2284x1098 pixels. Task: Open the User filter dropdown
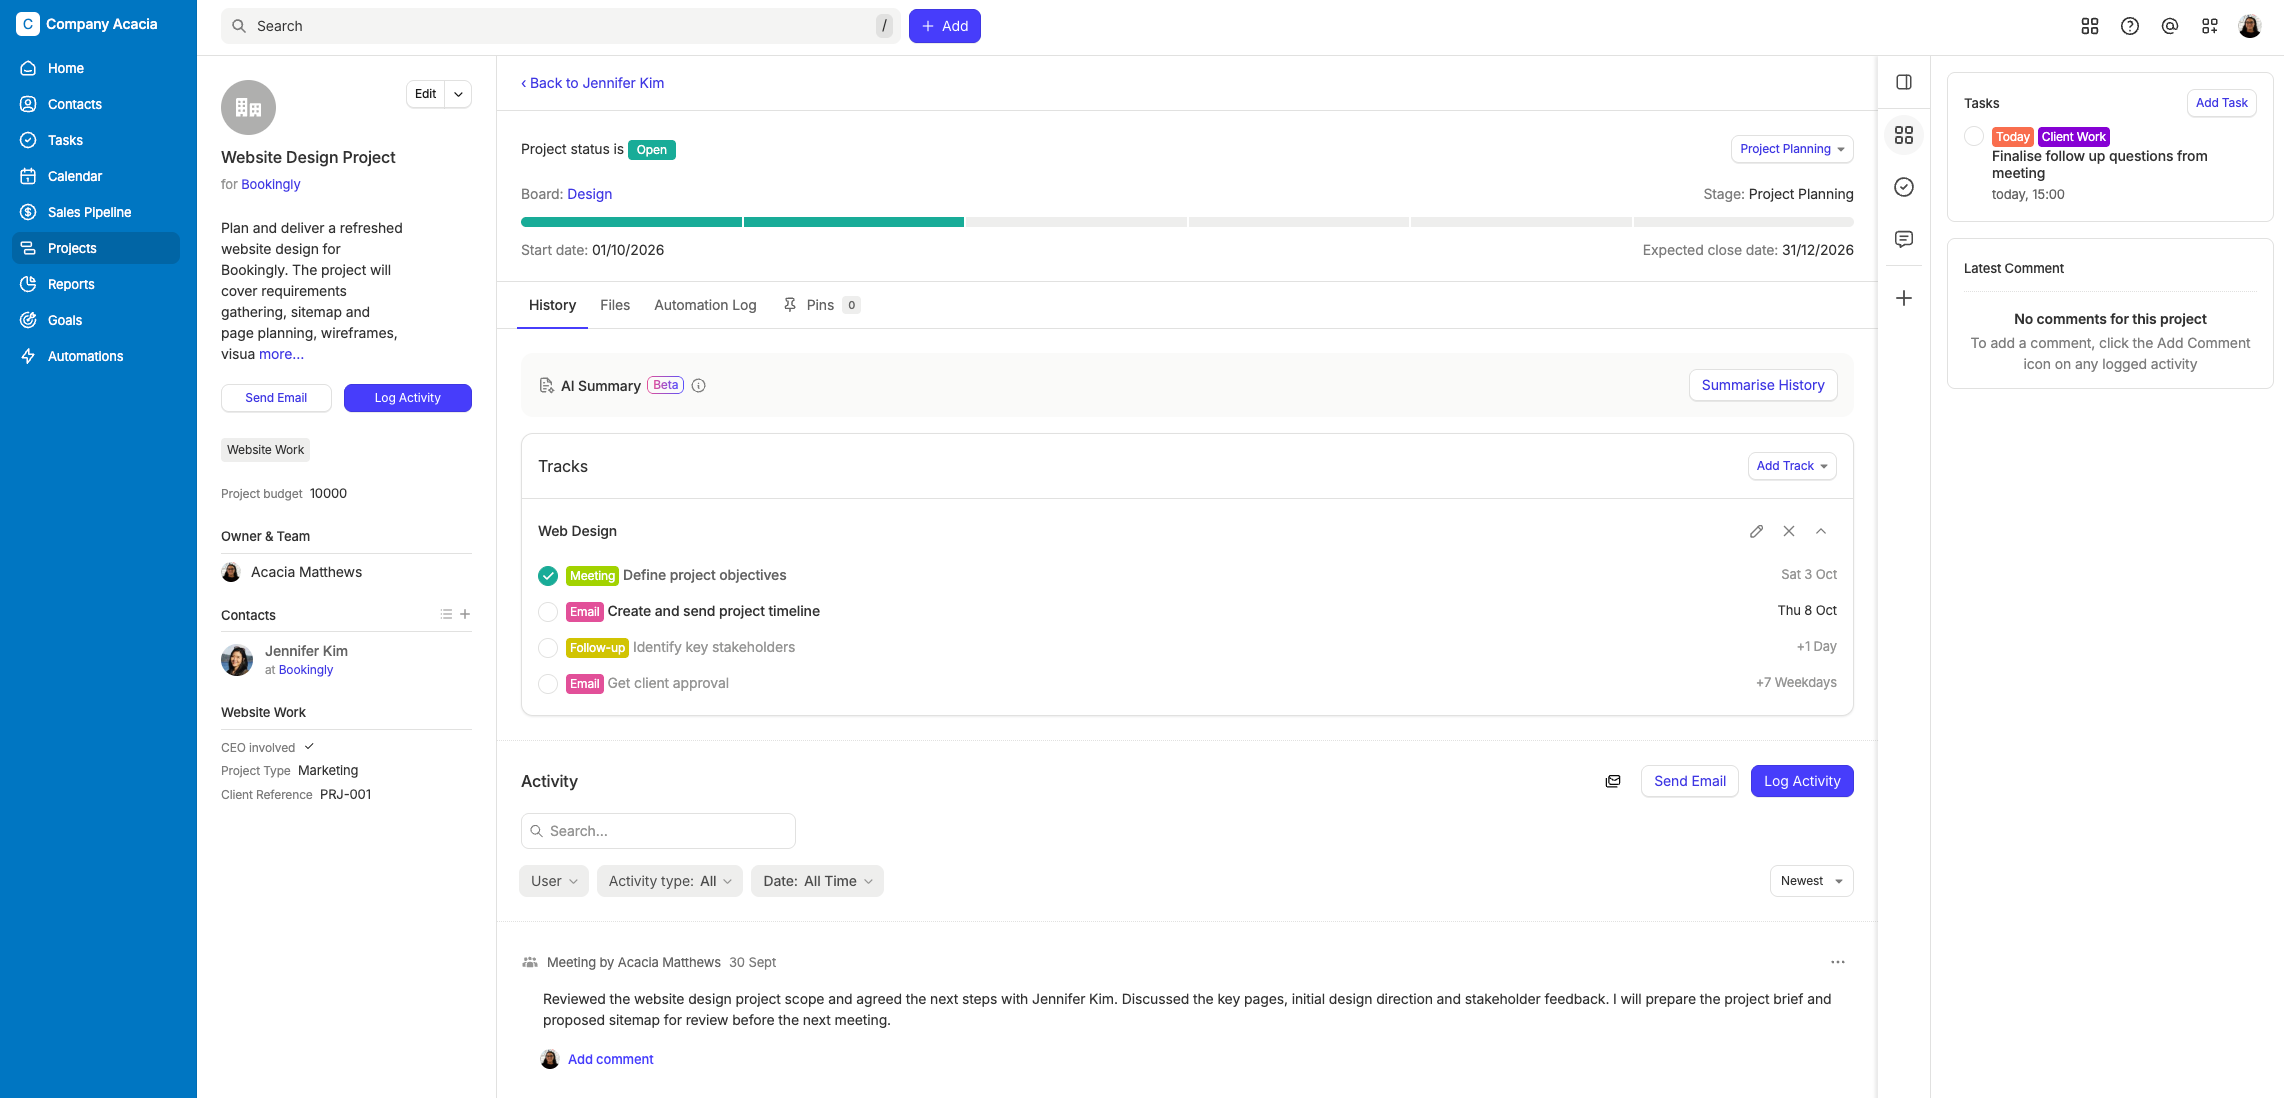click(x=554, y=881)
